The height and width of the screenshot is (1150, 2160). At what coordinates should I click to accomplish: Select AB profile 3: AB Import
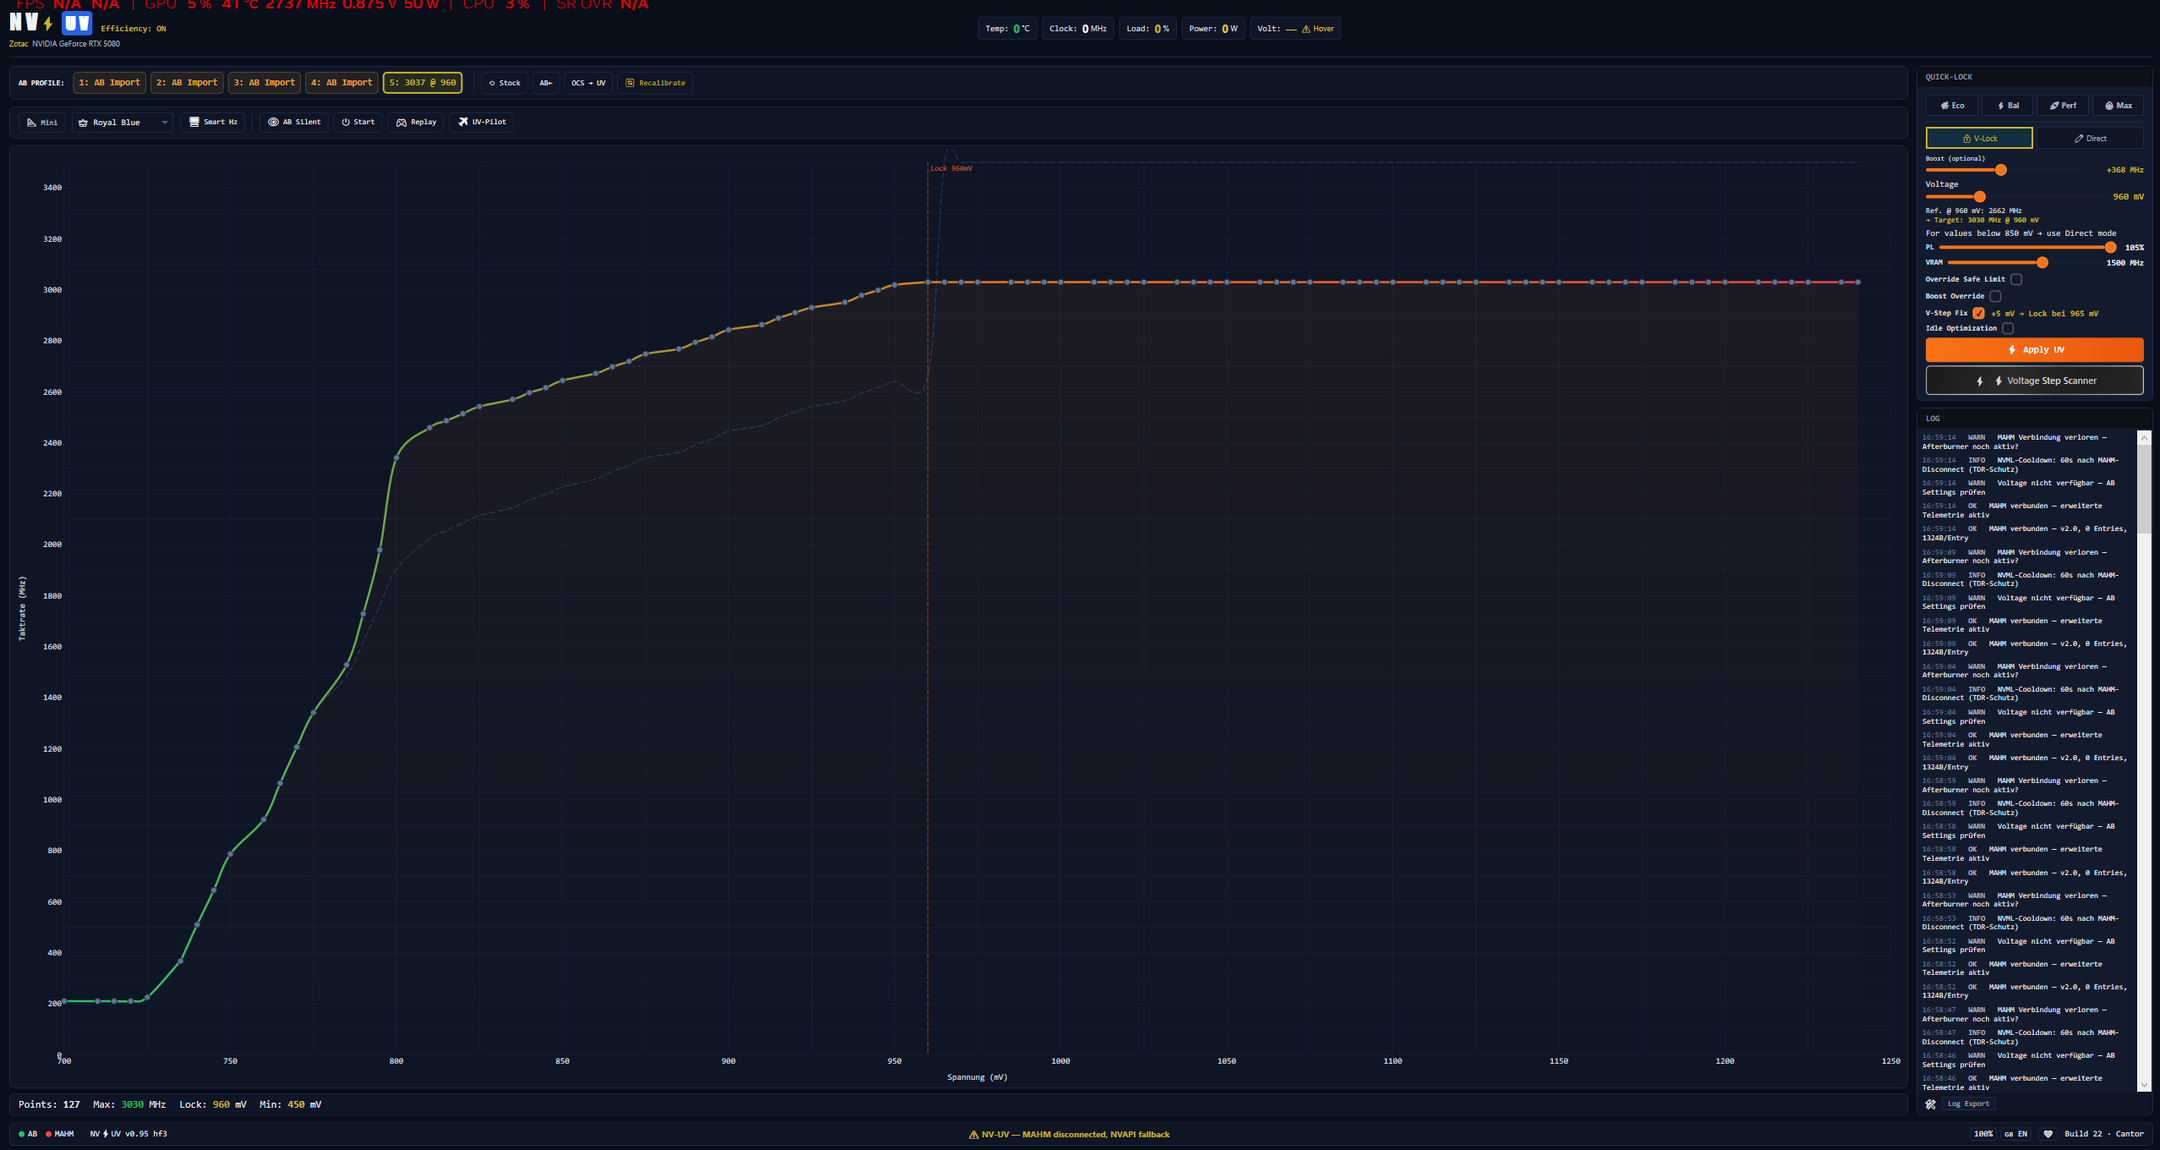[264, 83]
